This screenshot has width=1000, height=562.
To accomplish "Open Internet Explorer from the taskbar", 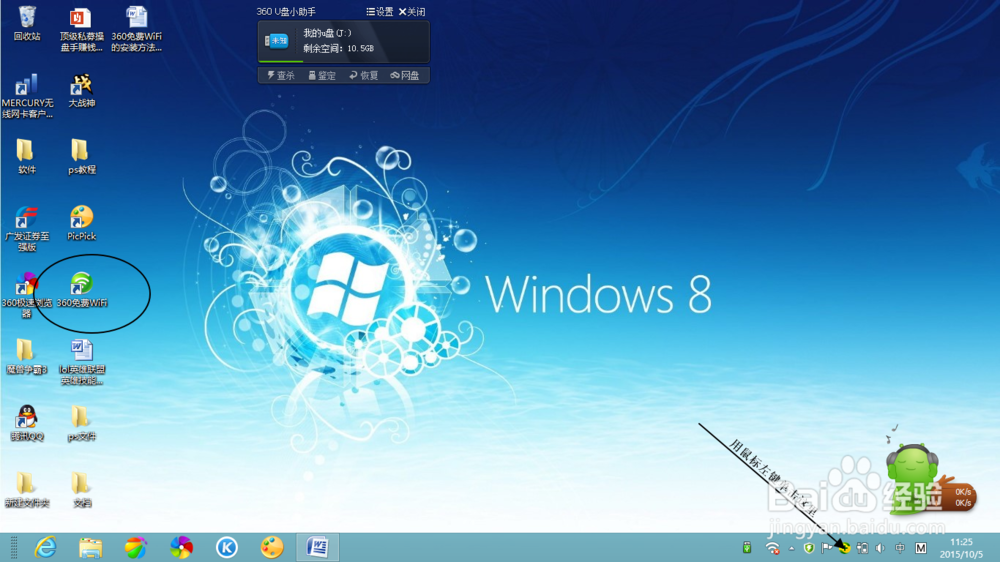I will (45, 547).
